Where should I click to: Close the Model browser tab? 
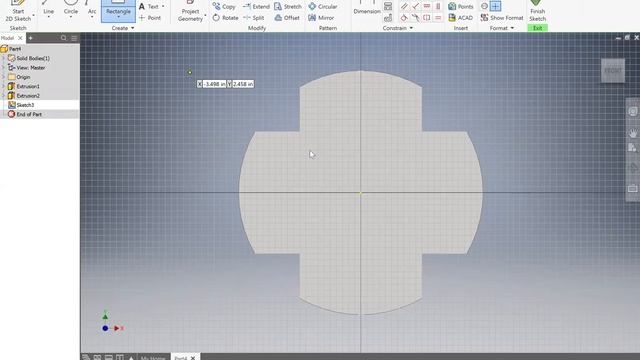click(x=20, y=38)
